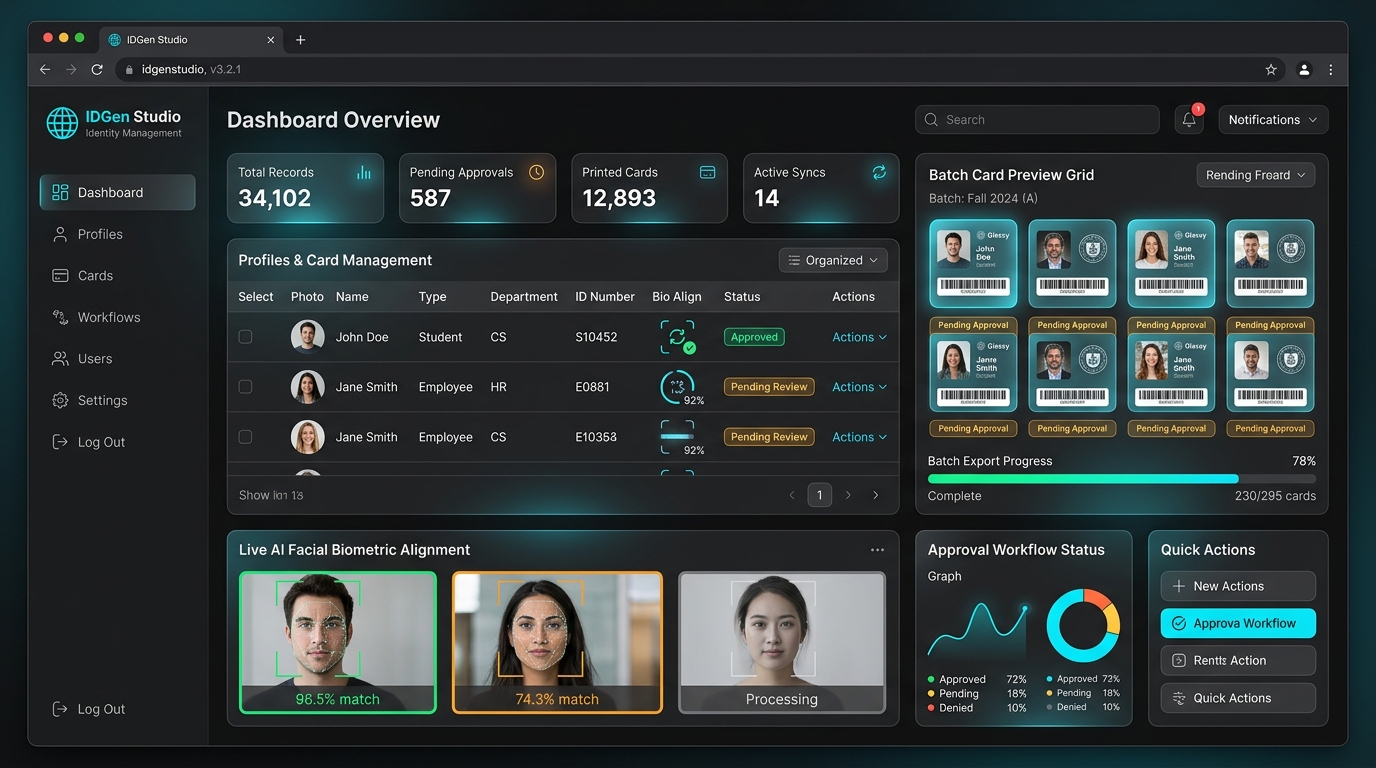The width and height of the screenshot is (1376, 768).
Task: Expand Actions menu for John Doe
Action: 859,337
